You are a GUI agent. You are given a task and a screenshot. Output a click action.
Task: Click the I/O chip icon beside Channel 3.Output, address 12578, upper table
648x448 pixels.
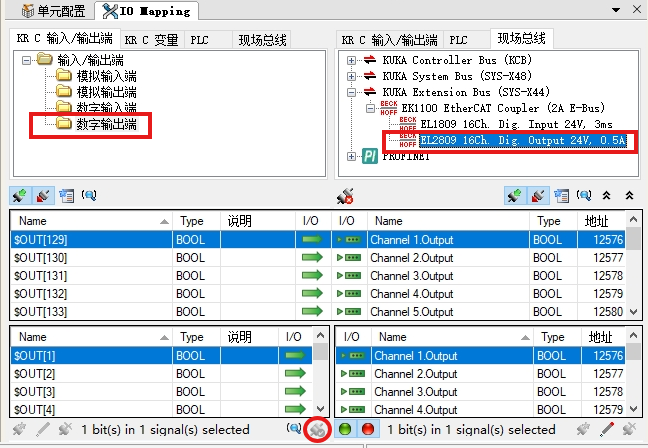tap(349, 276)
